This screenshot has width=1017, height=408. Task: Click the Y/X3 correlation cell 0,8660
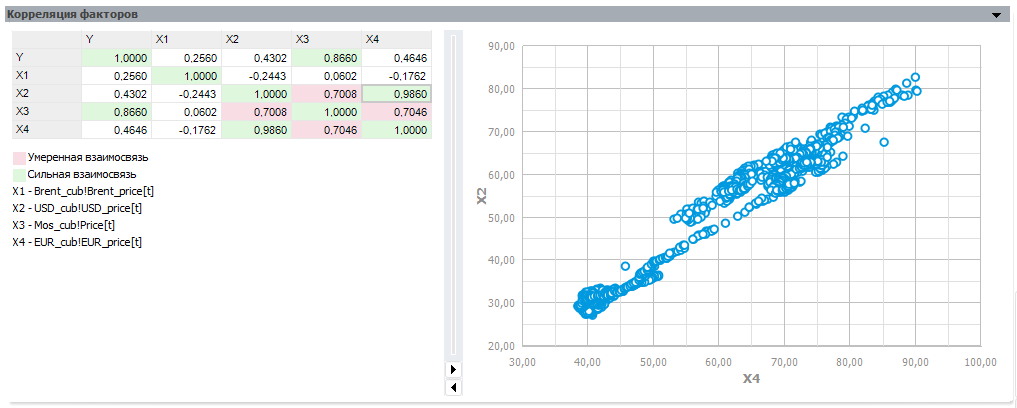326,58
